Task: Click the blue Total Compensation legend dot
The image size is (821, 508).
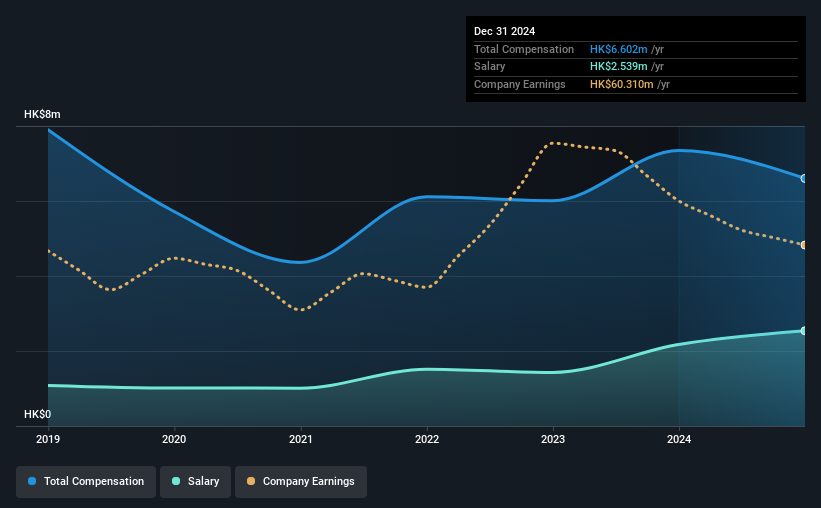Action: [x=32, y=481]
